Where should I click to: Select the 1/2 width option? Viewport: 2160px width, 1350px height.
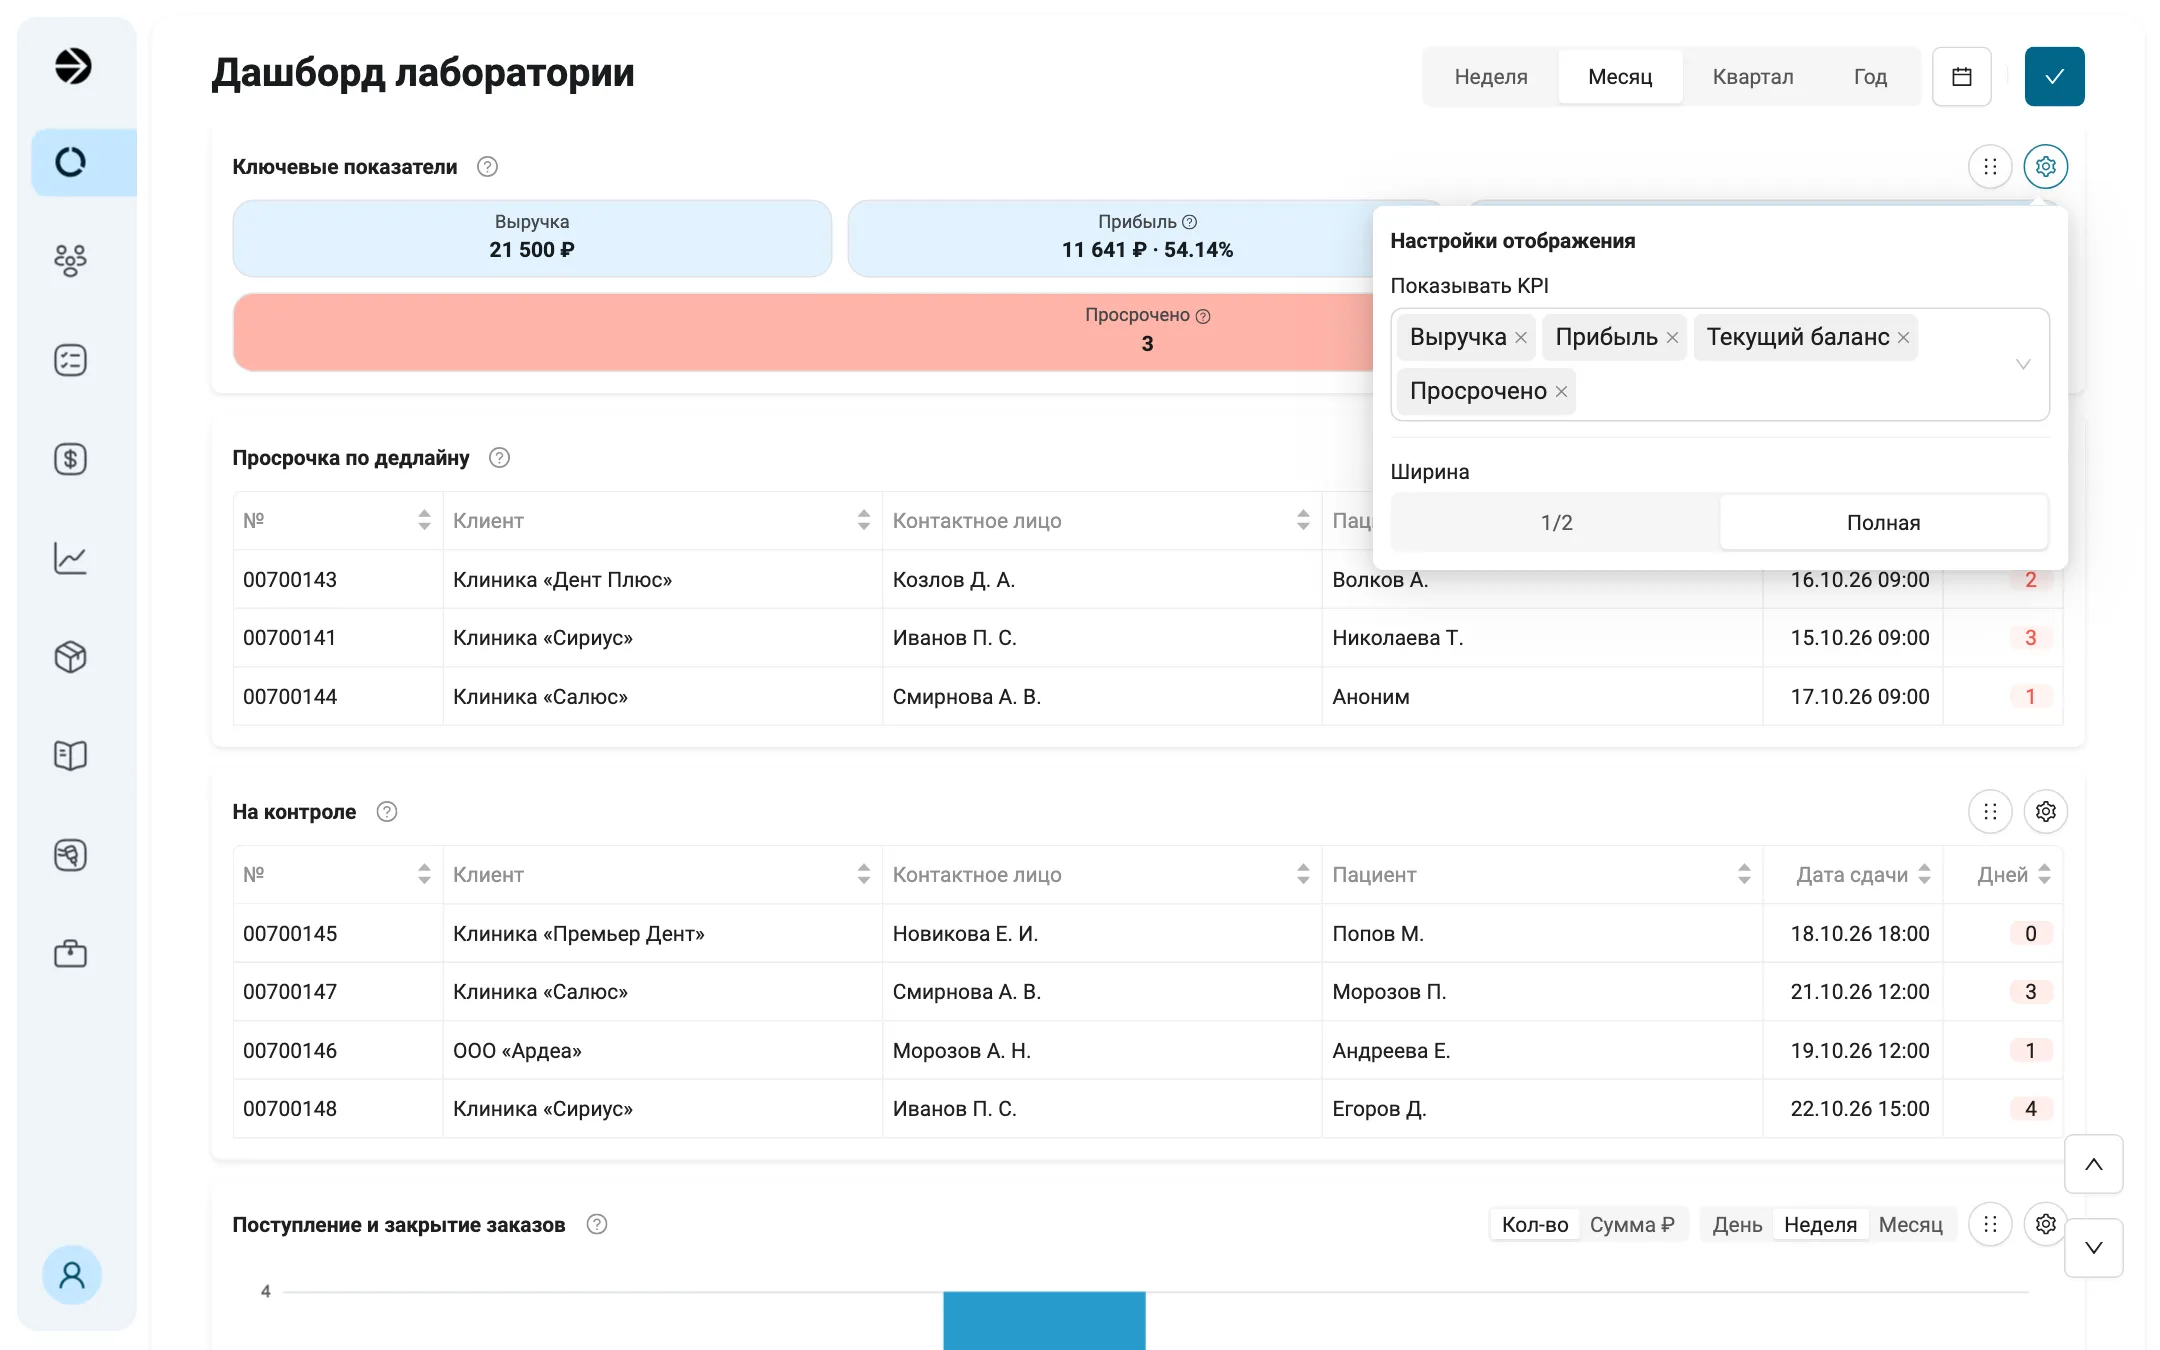pyautogui.click(x=1556, y=522)
